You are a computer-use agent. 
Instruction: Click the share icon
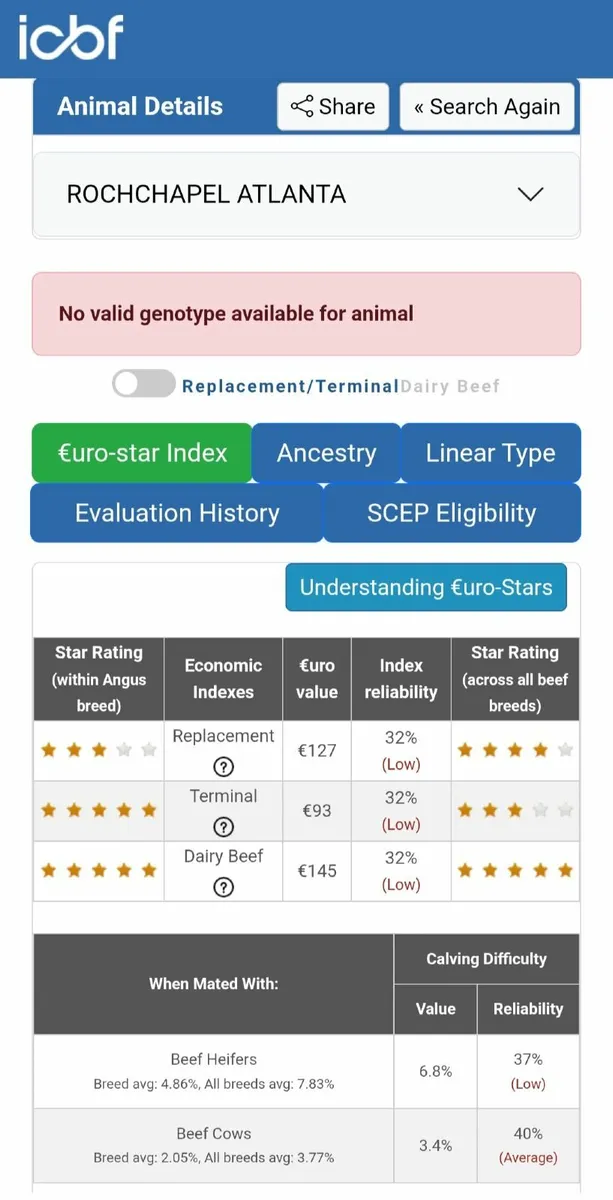pos(301,106)
